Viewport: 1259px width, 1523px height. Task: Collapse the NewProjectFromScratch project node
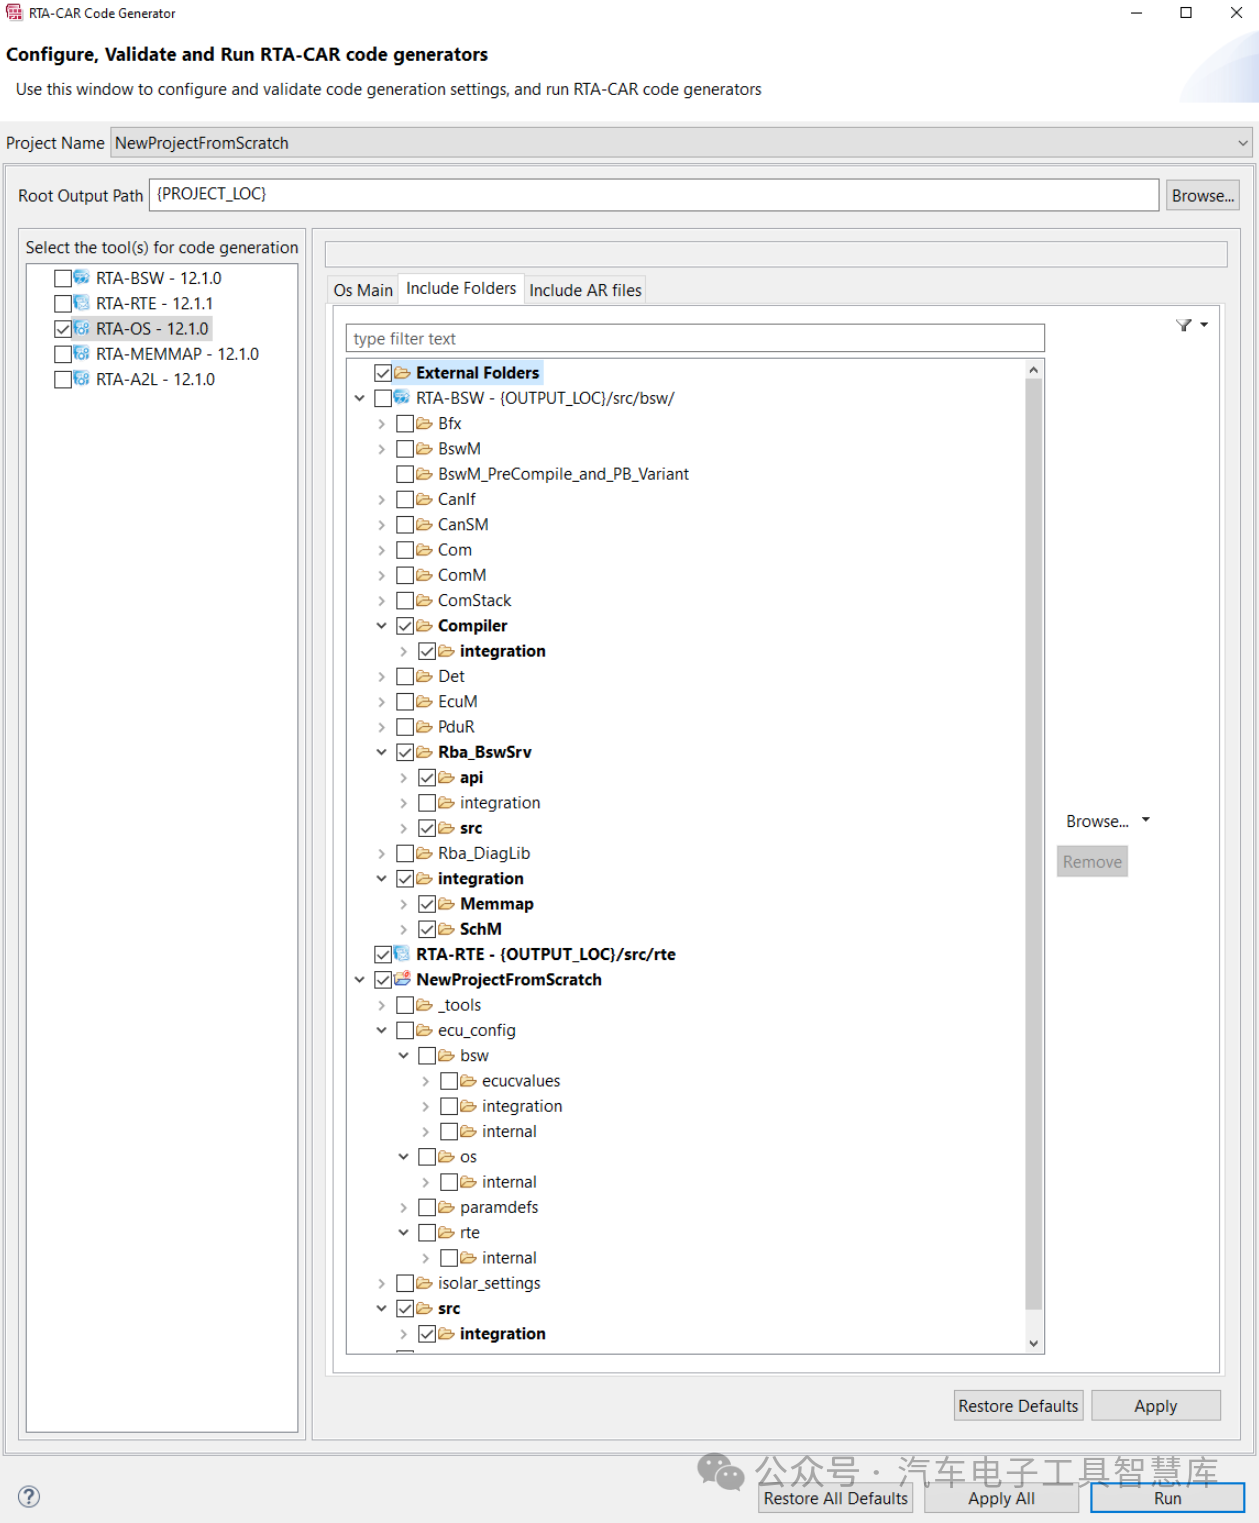click(360, 979)
